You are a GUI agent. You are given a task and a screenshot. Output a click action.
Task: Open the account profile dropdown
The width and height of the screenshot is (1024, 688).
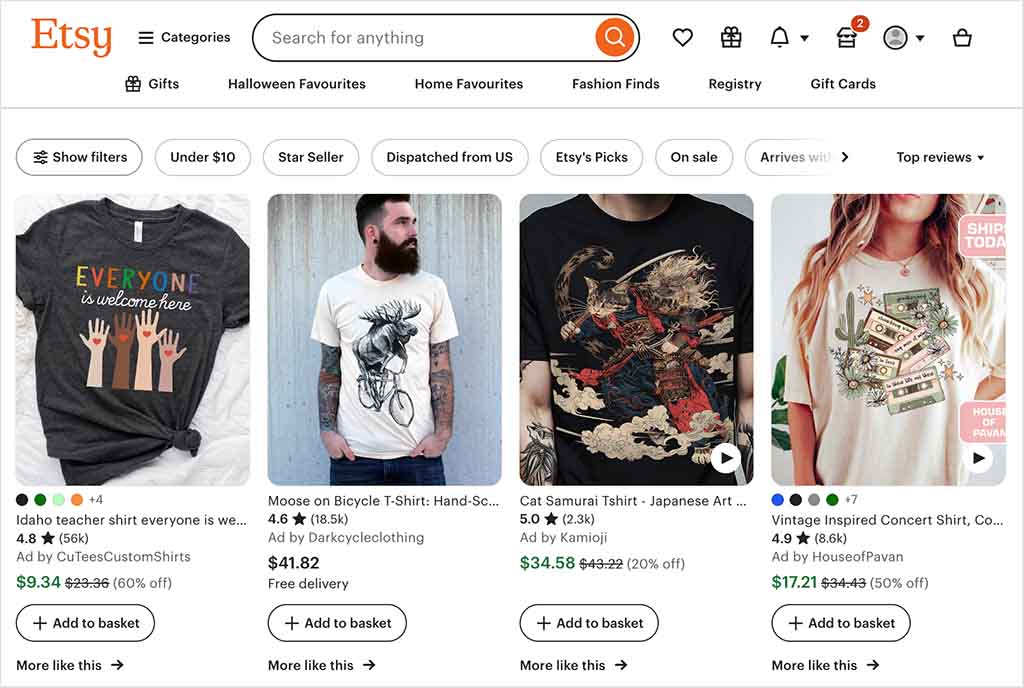[x=903, y=38]
